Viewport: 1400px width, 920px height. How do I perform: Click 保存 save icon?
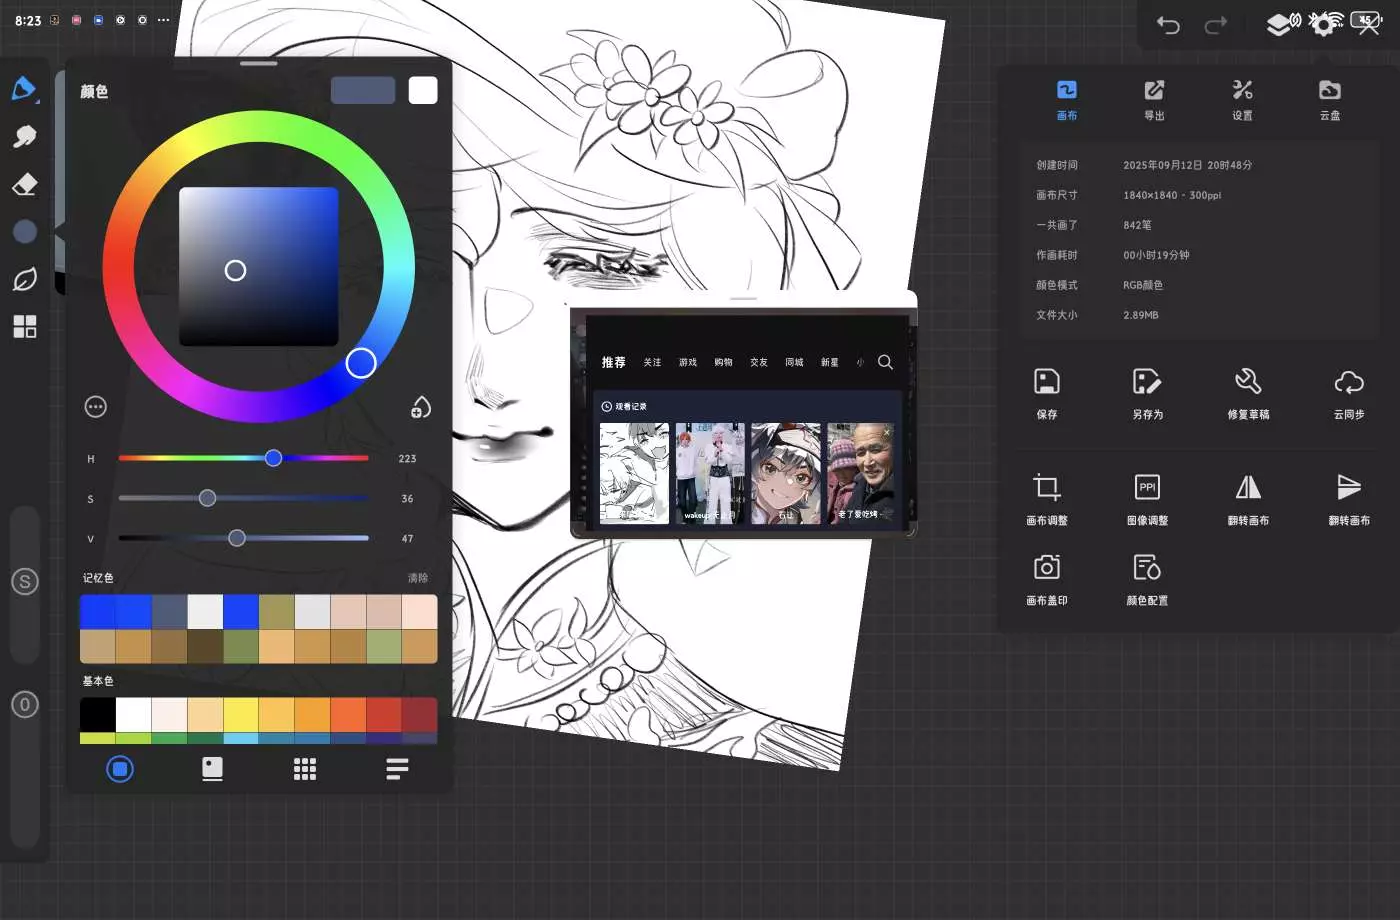coord(1046,382)
